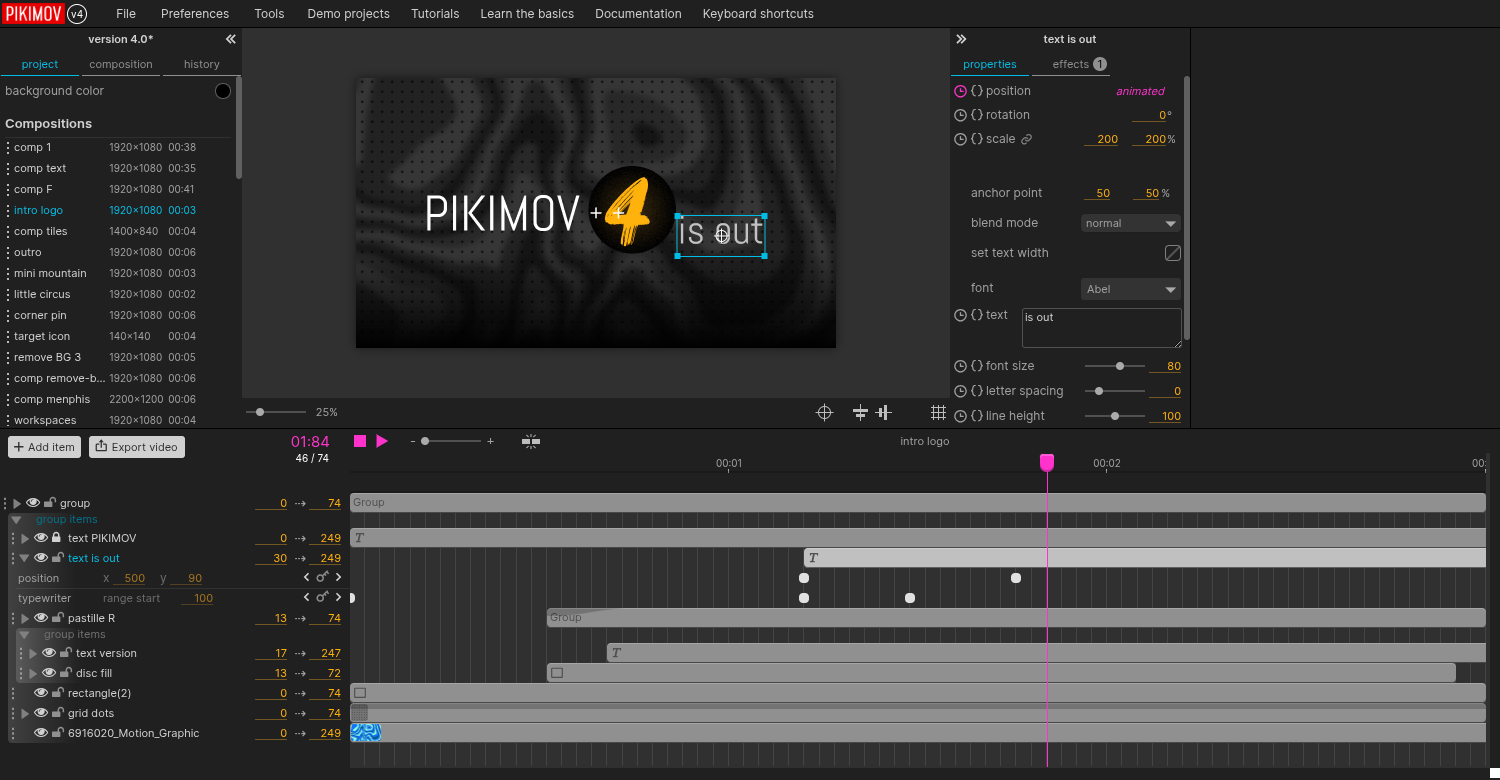The image size is (1500, 780).
Task: Switch to the effects tab
Action: click(x=1079, y=64)
